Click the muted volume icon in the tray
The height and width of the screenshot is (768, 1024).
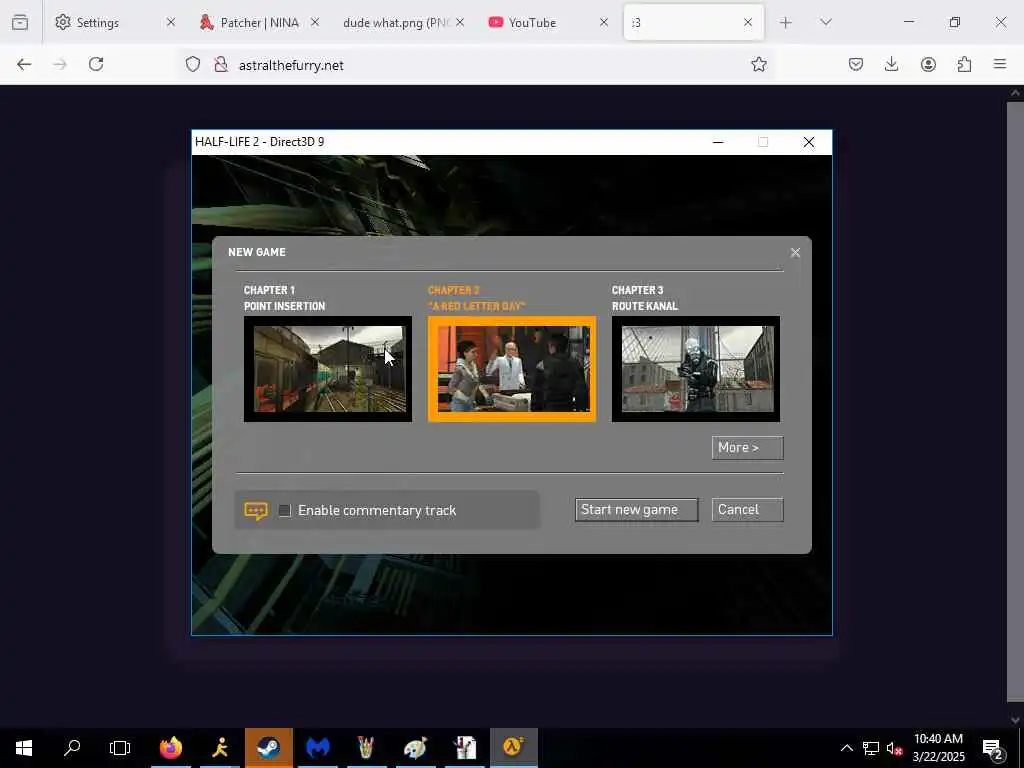[x=894, y=748]
